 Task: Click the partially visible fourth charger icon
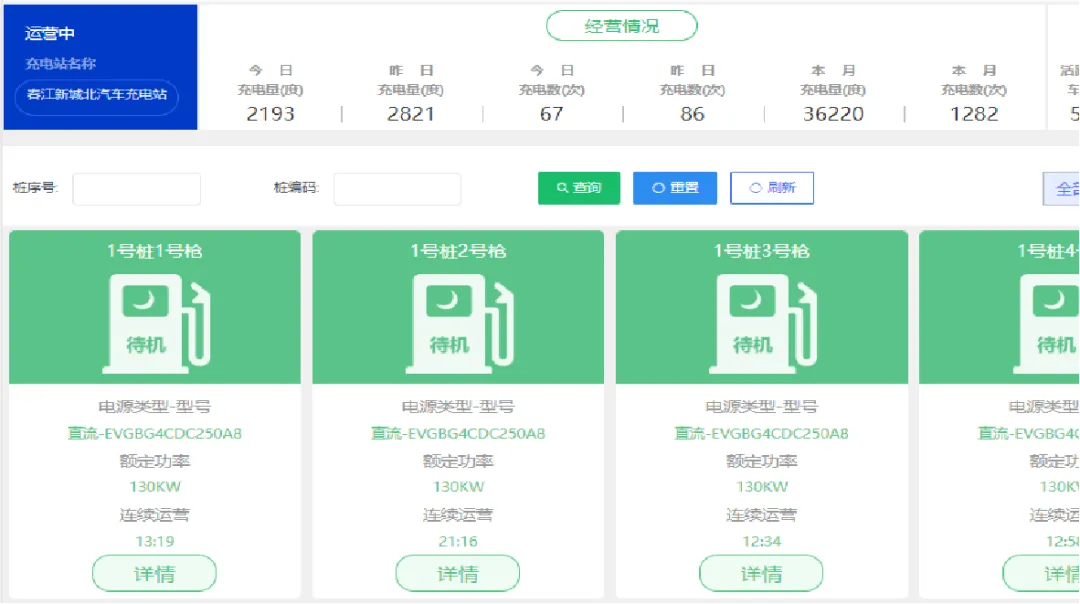[x=1046, y=324]
